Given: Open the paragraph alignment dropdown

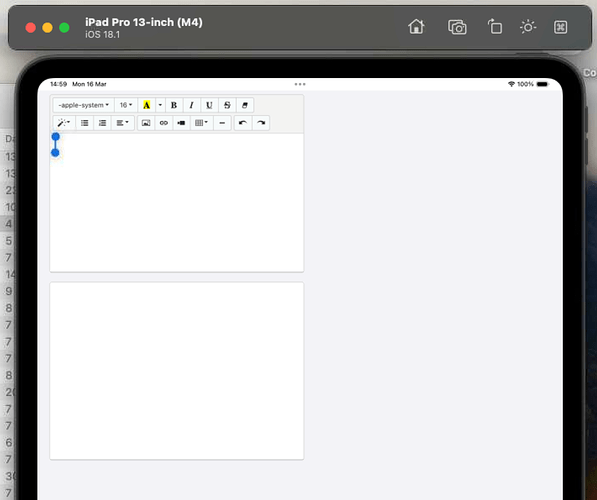Looking at the screenshot, I should pyautogui.click(x=123, y=123).
